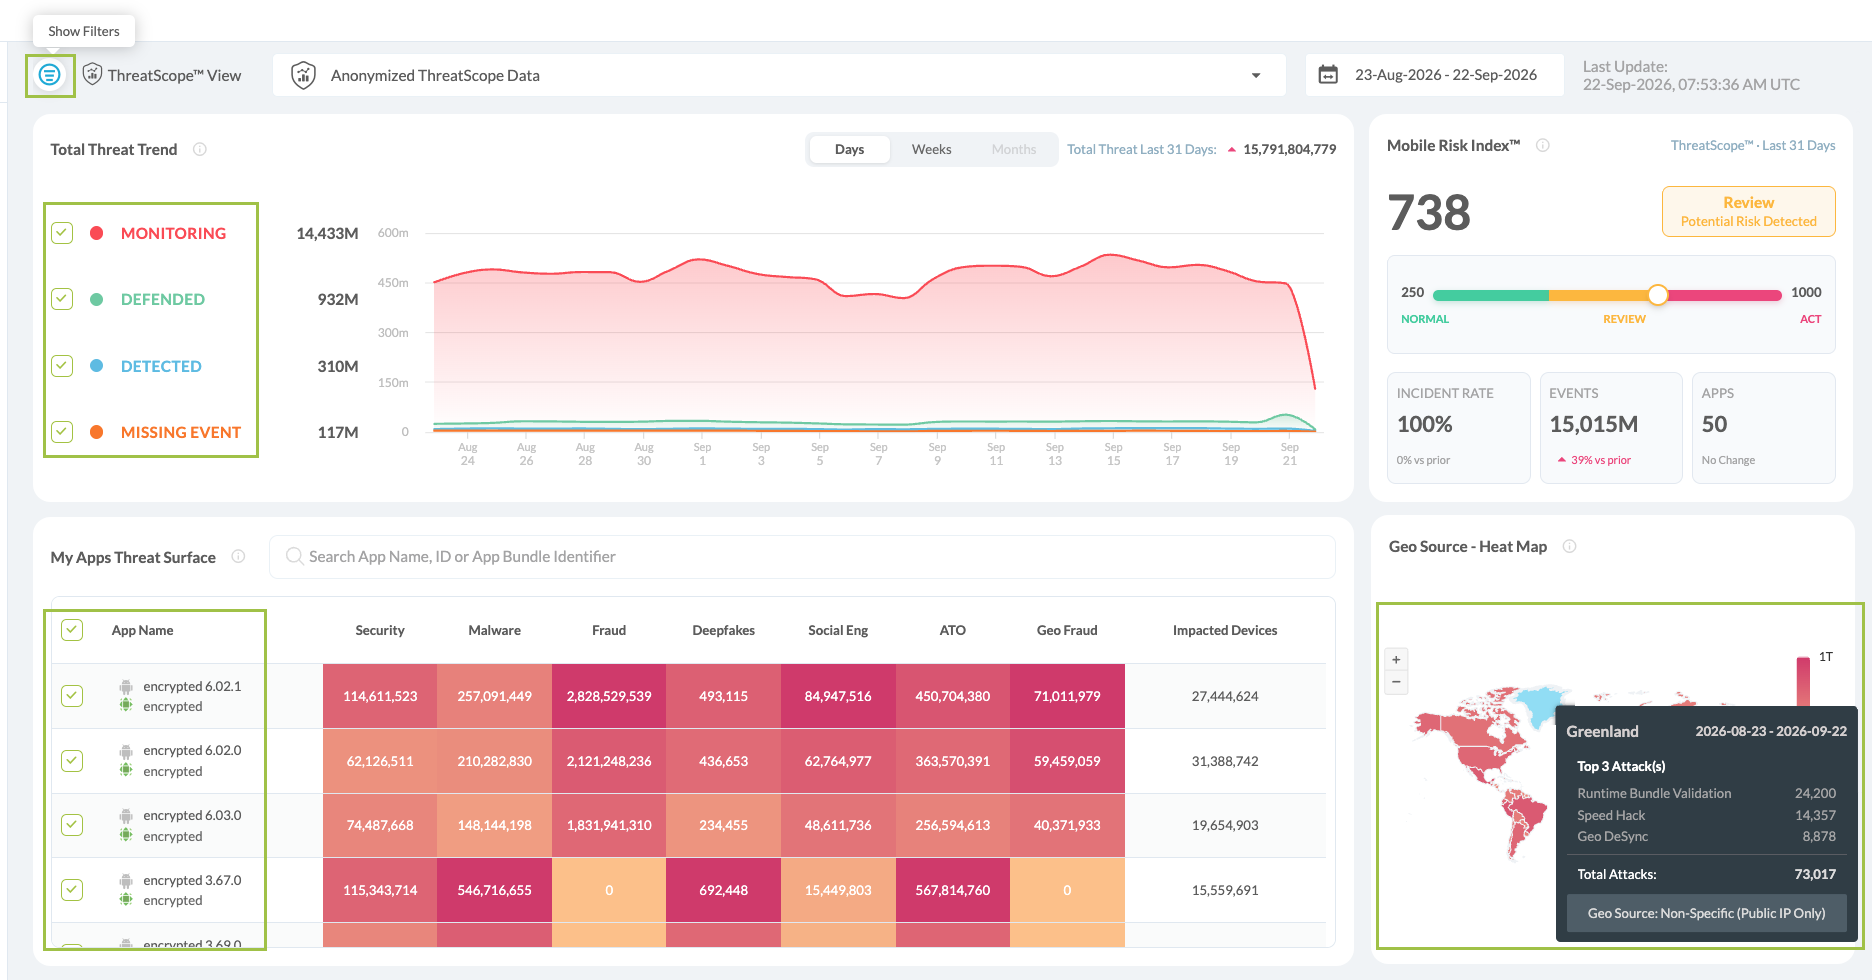Viewport: 1872px width, 980px height.
Task: Uncheck the encrypted 6.03.0 row checkbox
Action: [72, 825]
